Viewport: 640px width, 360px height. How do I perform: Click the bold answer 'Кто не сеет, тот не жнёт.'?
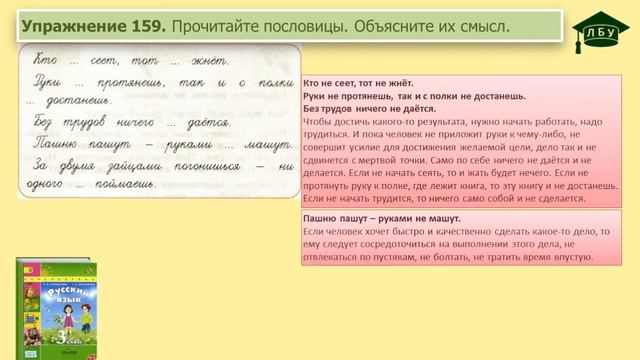point(358,83)
